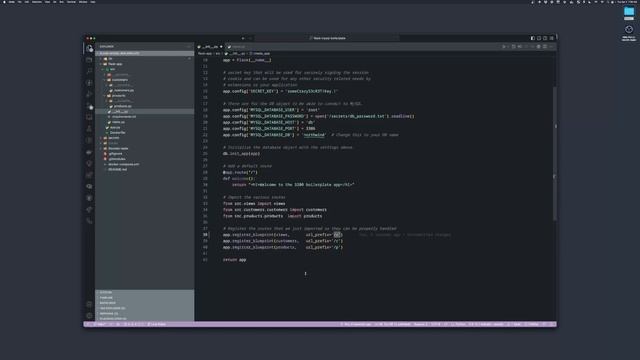Click src in the breadcrumb path
640x360 pixels.
pos(218,53)
